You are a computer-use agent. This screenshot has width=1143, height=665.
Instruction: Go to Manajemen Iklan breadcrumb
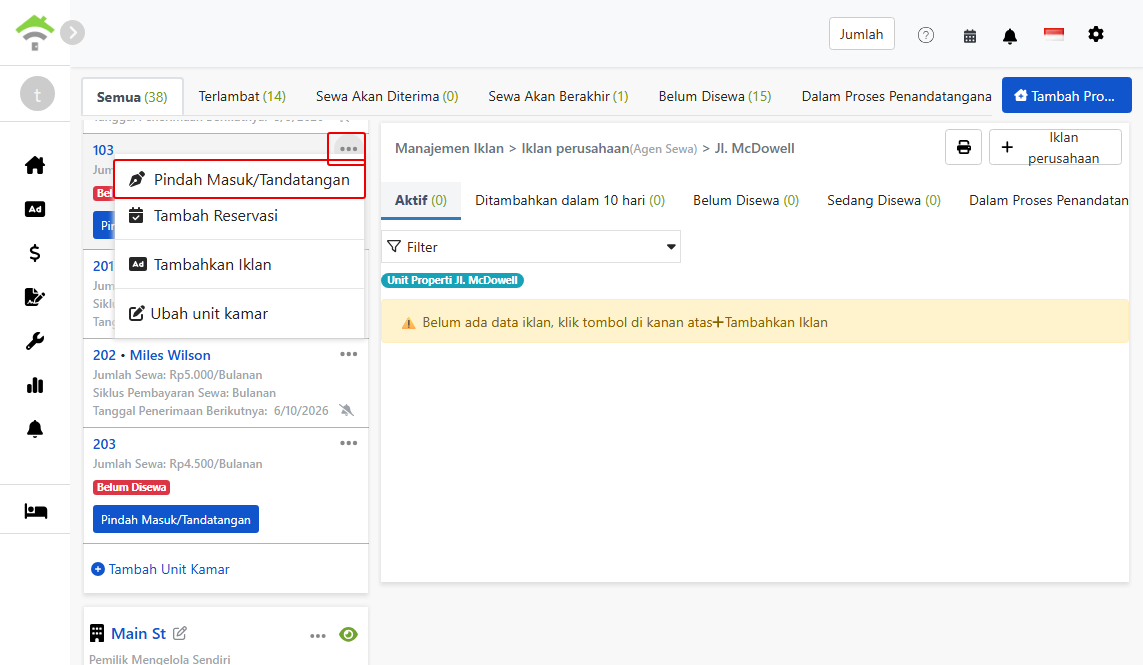(449, 149)
